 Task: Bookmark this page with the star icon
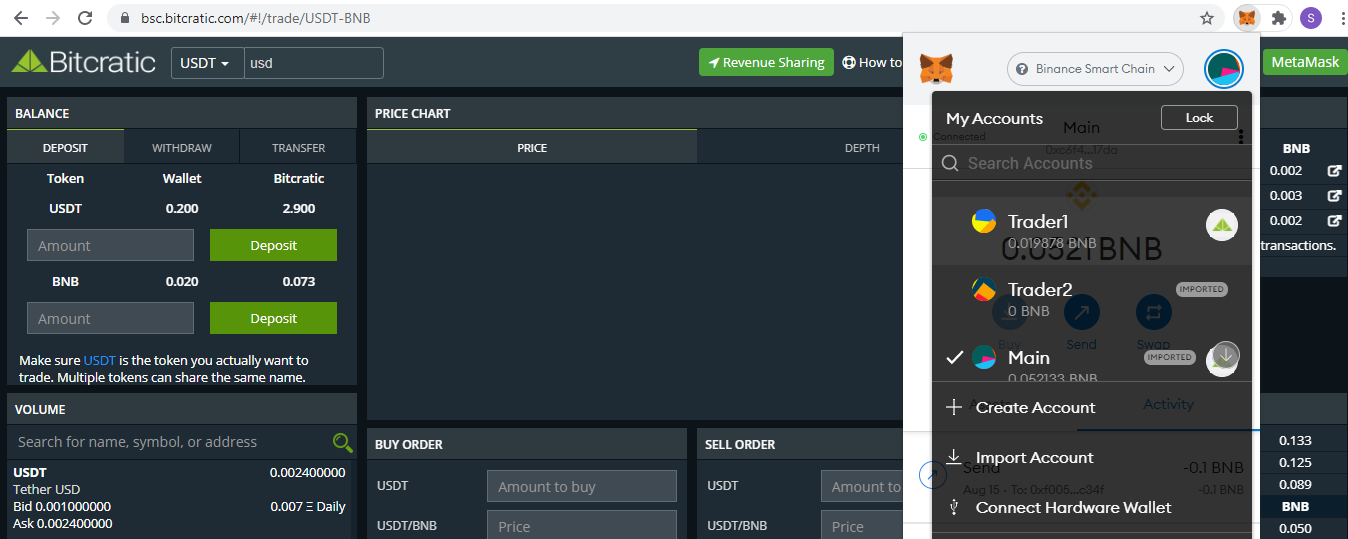pyautogui.click(x=1207, y=18)
